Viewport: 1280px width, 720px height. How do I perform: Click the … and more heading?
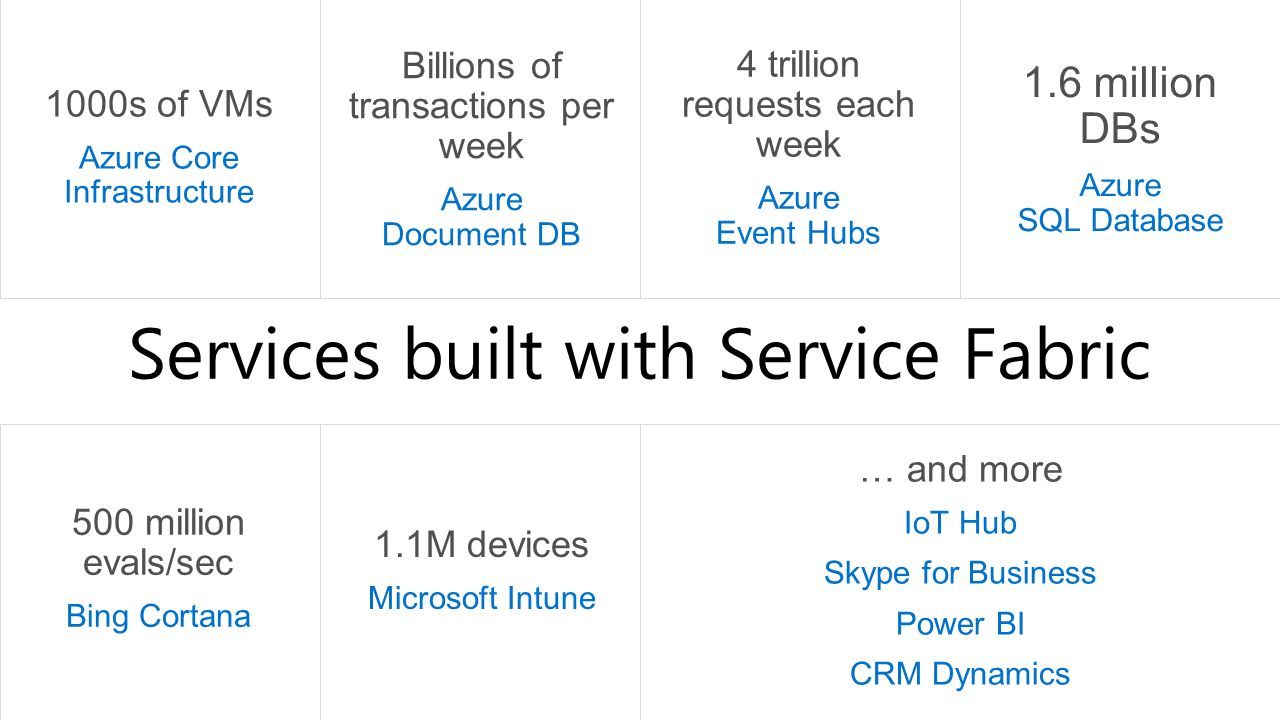pos(960,469)
